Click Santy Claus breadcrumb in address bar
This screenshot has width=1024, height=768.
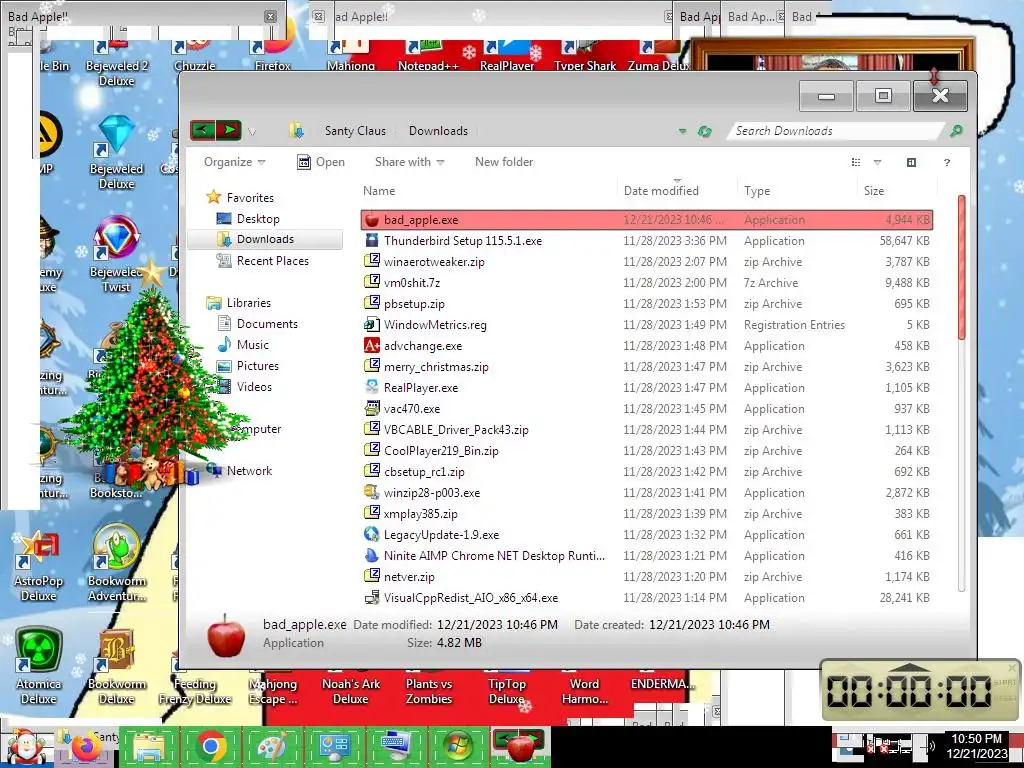355,131
